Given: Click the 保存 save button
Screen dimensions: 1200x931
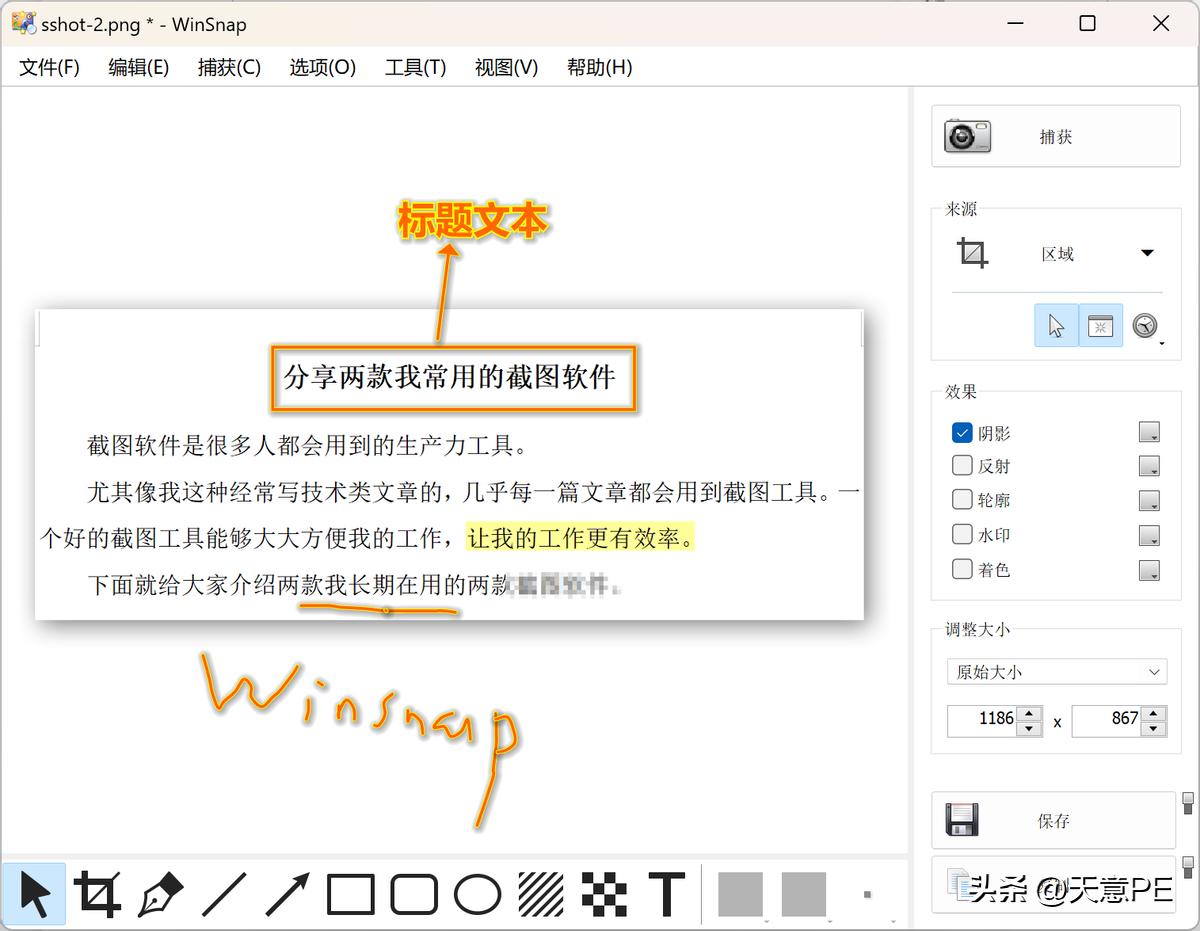Looking at the screenshot, I should tap(1053, 820).
